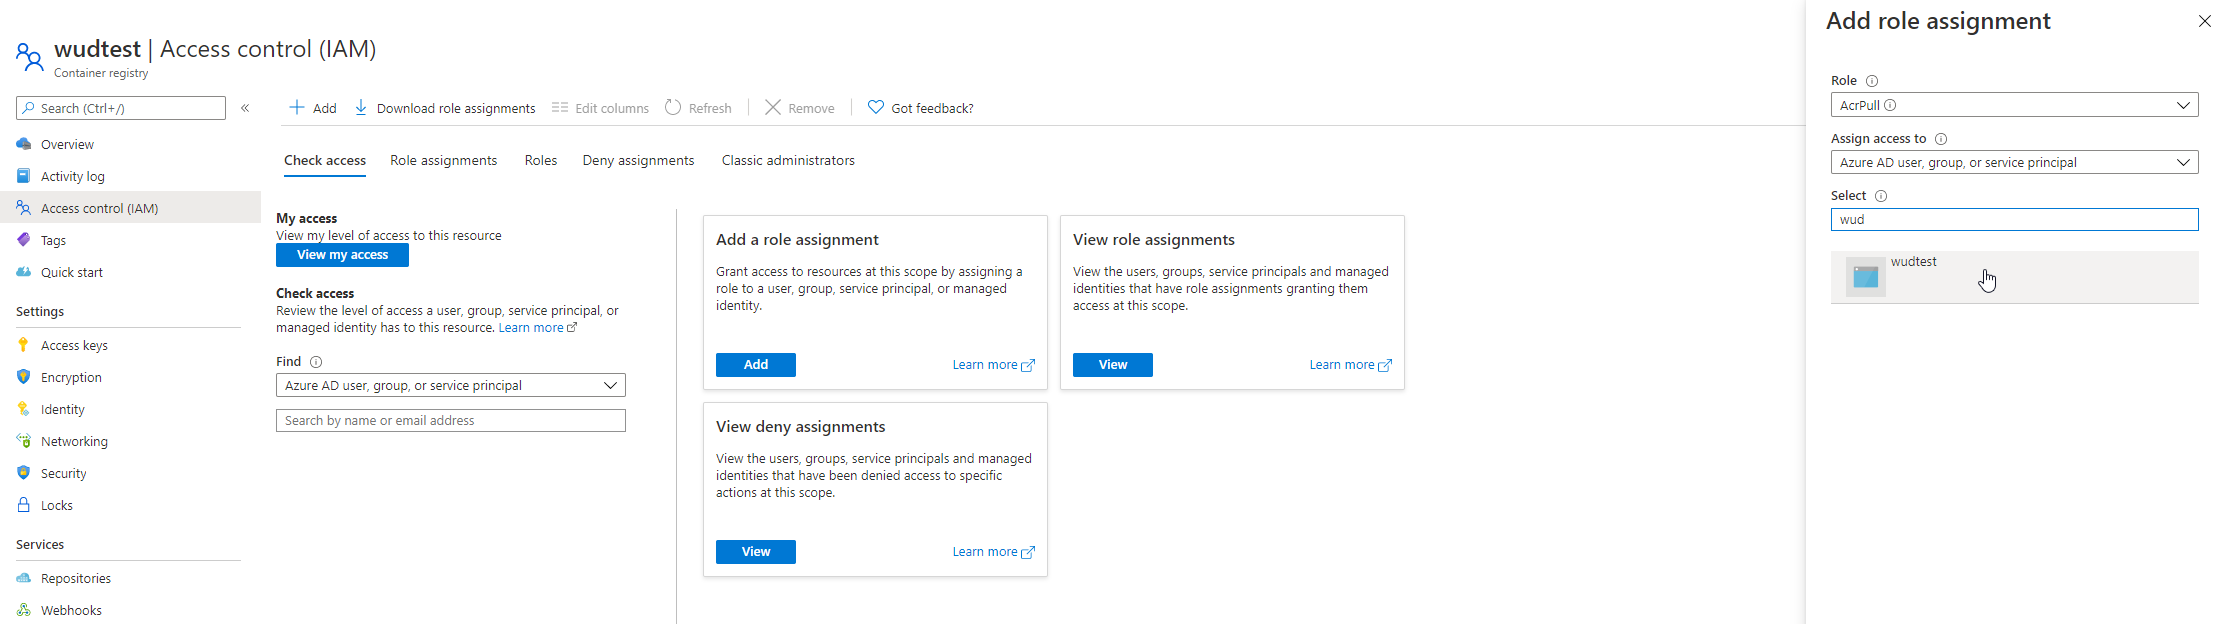Switch to the Deny assignments tab
Screen dimensions: 2220x624
[x=638, y=160]
